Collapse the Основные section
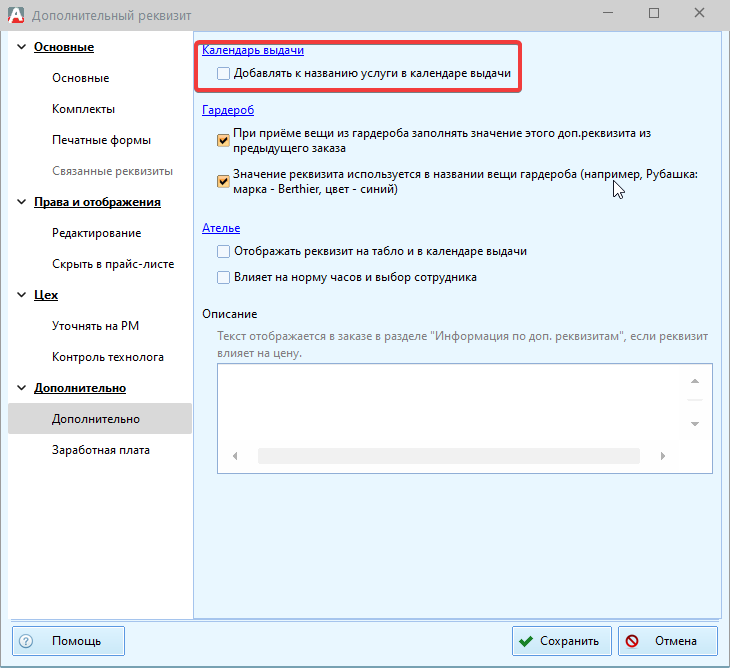 [x=20, y=47]
